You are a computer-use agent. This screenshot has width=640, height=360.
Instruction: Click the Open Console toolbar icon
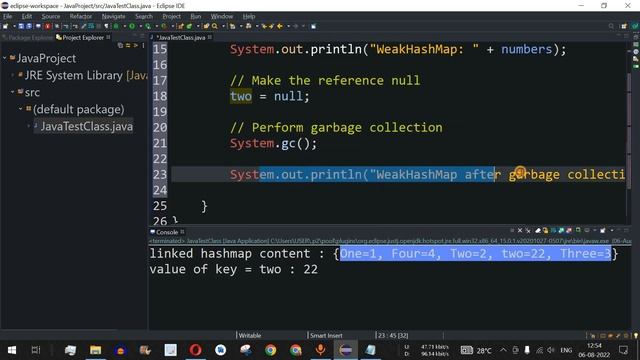coord(602,231)
